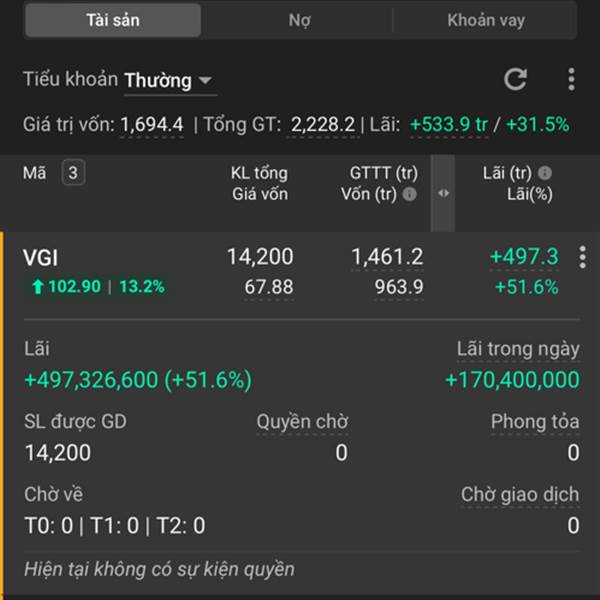Sort by the Mã column header

point(34,172)
